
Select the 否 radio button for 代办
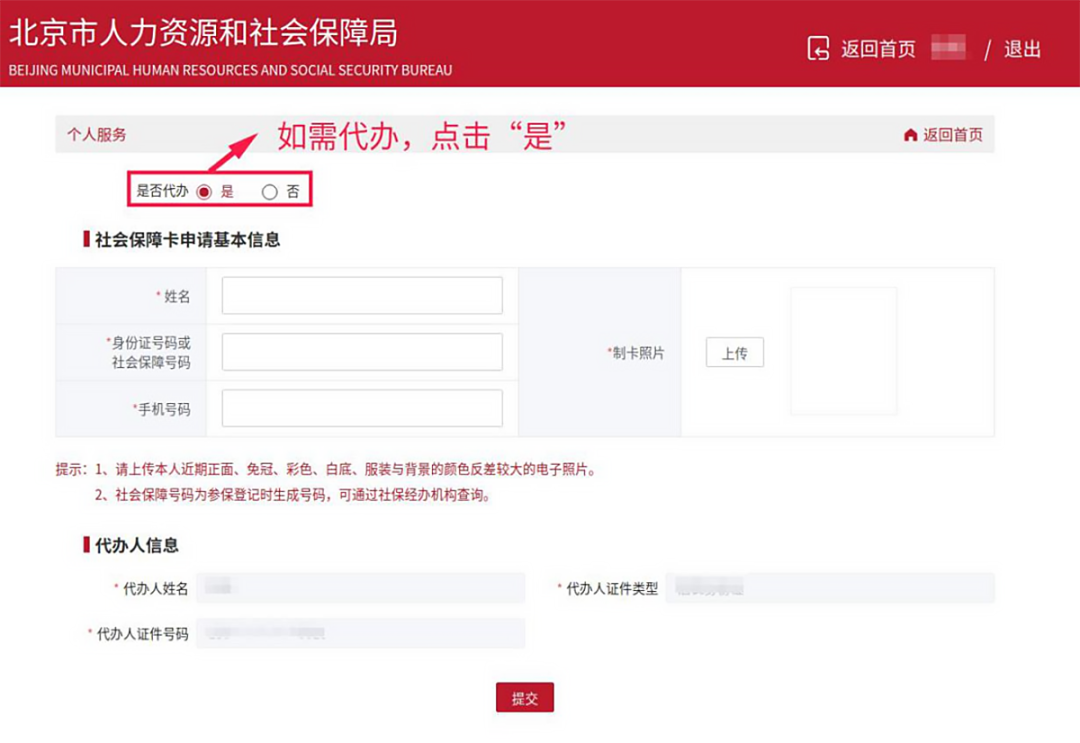[x=269, y=192]
